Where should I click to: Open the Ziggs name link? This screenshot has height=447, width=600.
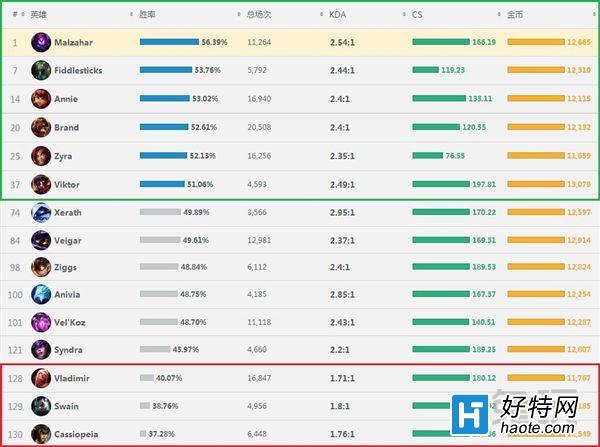click(x=65, y=268)
